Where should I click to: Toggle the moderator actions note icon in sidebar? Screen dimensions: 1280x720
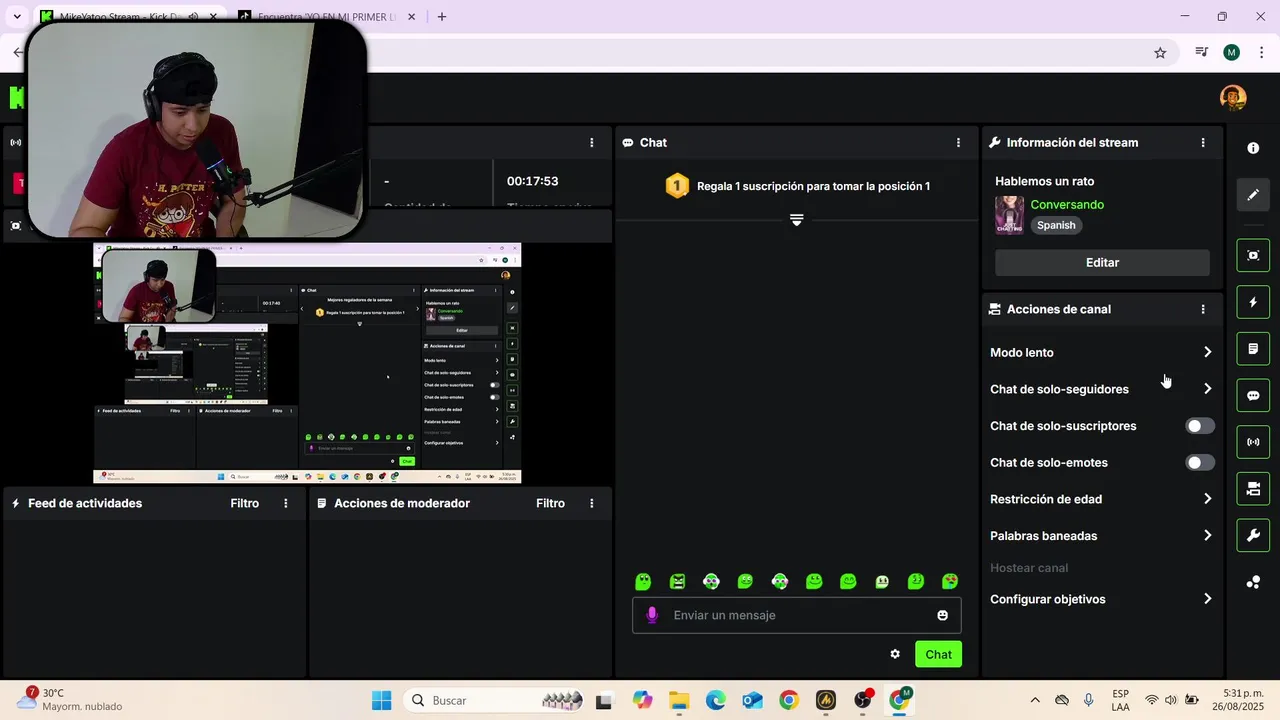click(x=1253, y=349)
